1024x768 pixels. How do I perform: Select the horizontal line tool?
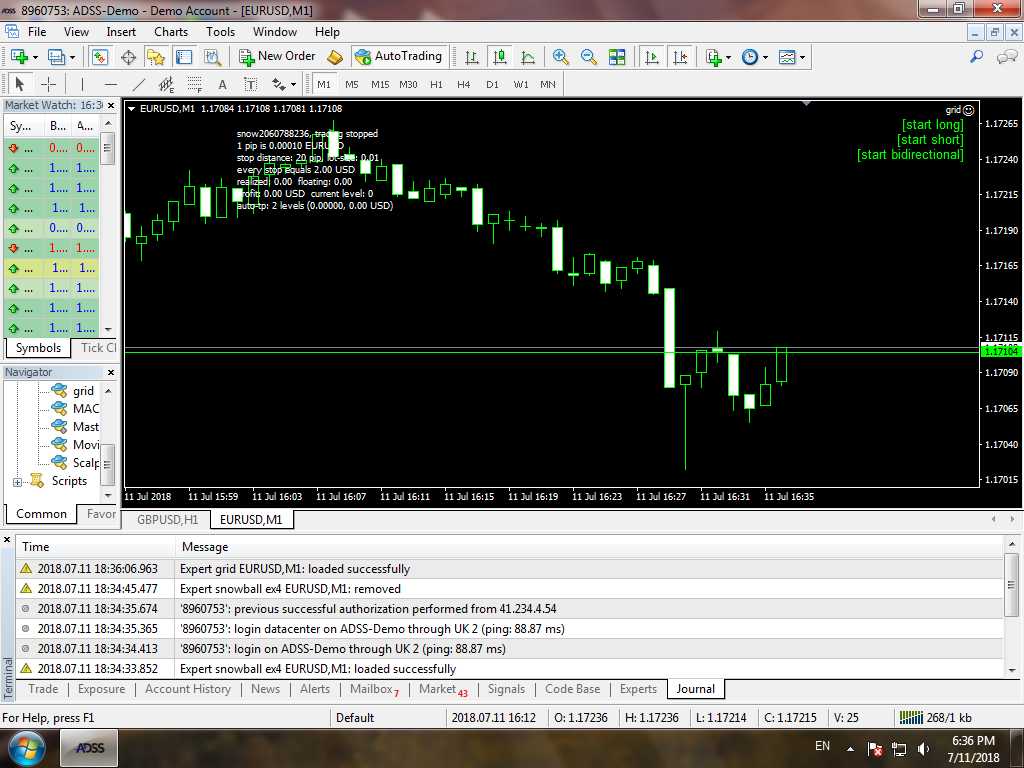[110, 84]
